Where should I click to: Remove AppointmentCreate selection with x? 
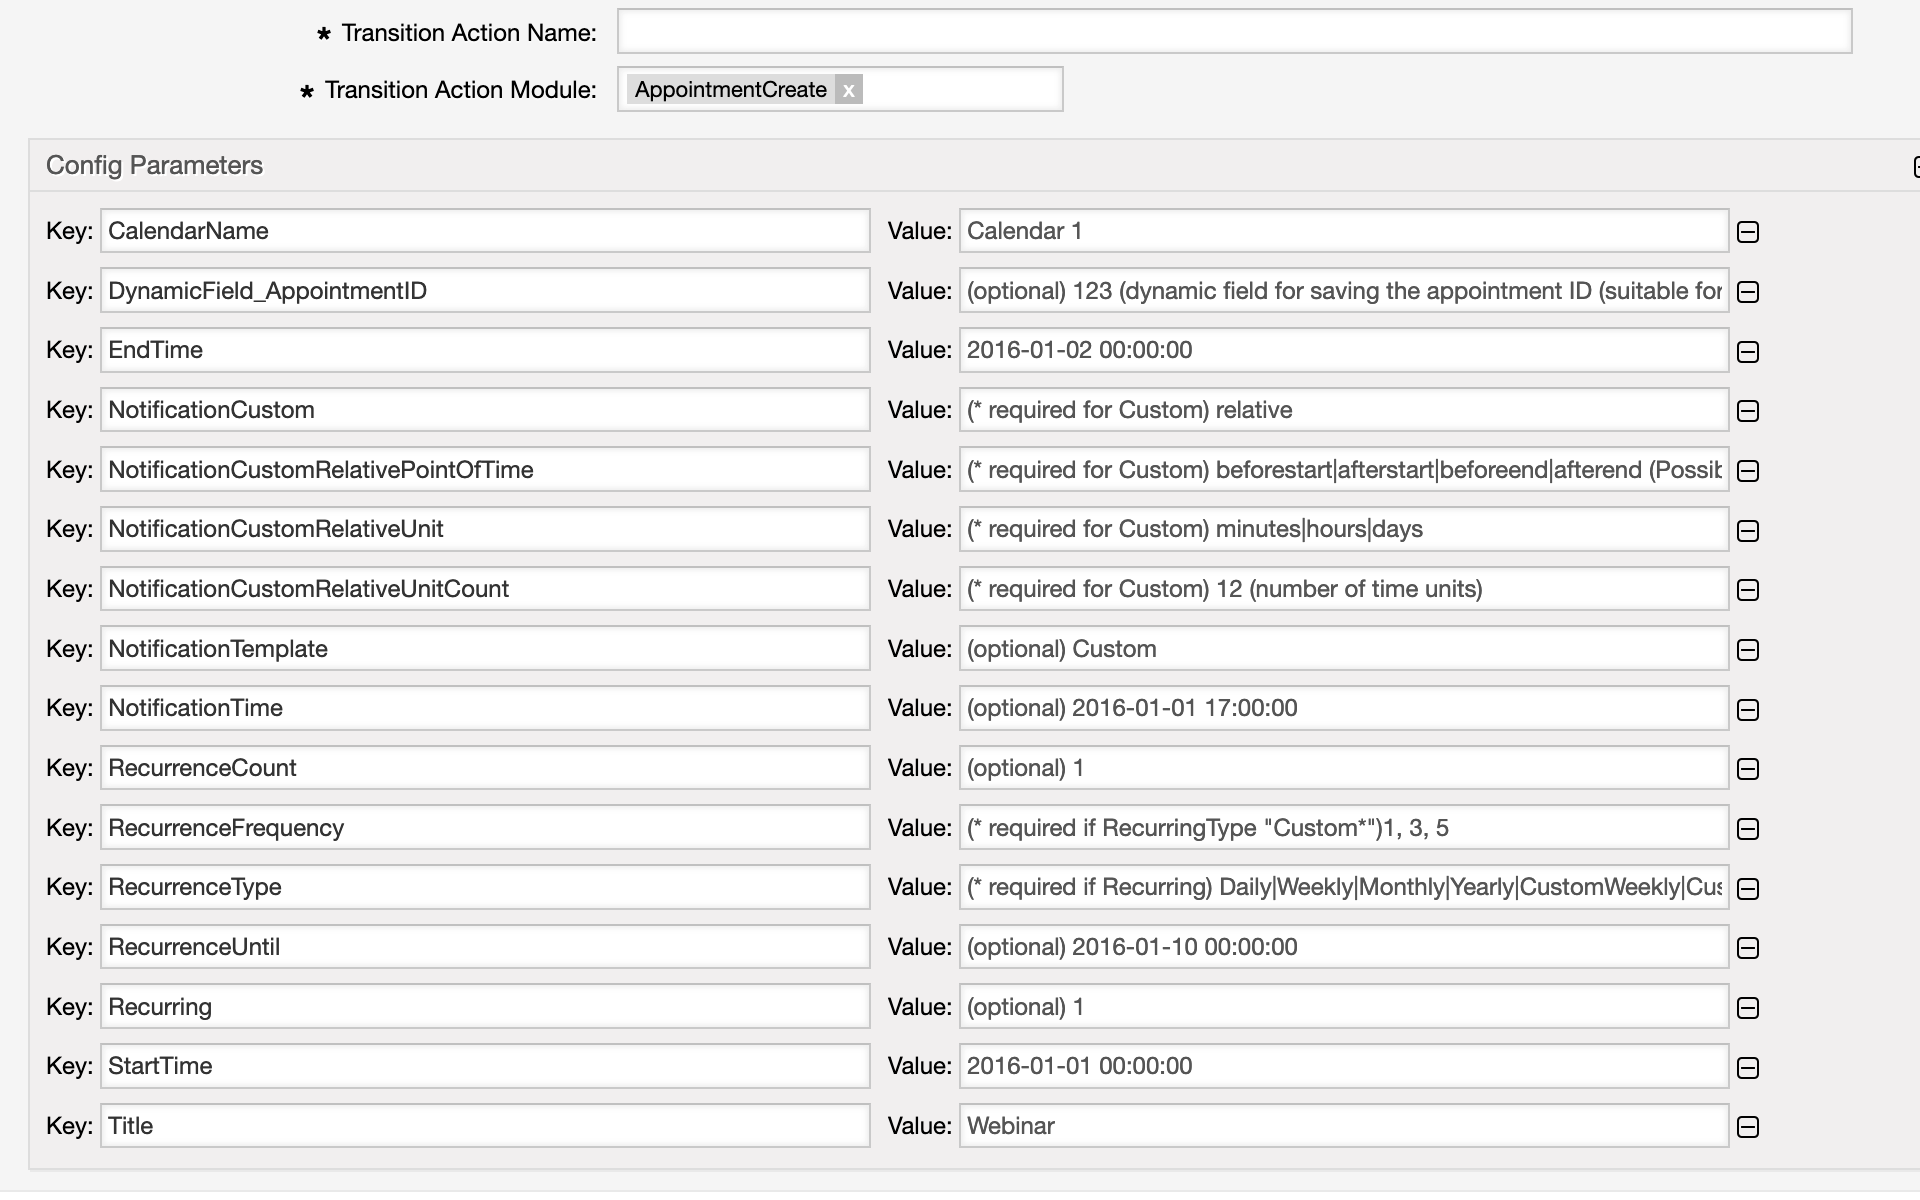click(x=848, y=90)
